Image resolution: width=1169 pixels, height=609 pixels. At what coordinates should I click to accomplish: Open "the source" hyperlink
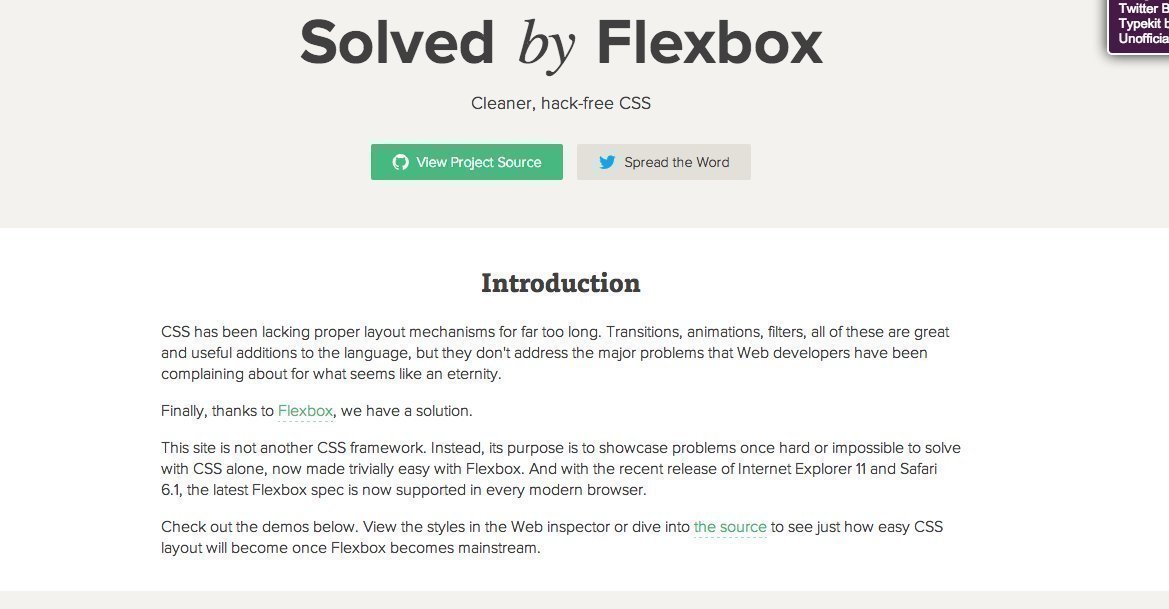(730, 527)
